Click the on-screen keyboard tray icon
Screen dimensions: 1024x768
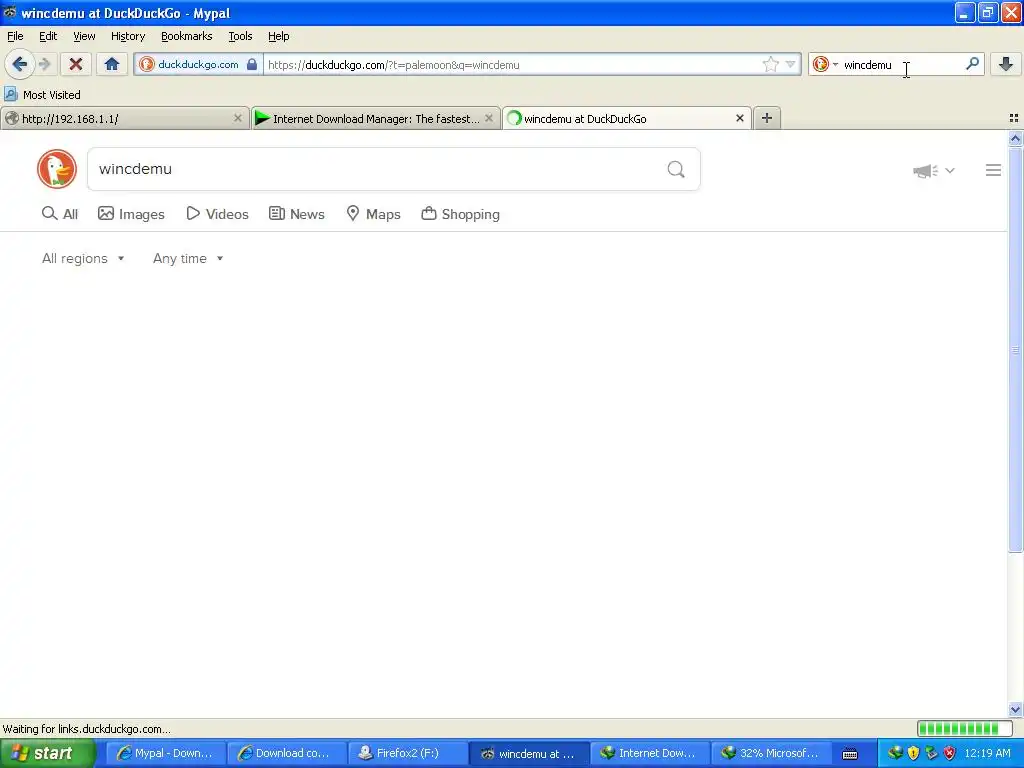850,754
